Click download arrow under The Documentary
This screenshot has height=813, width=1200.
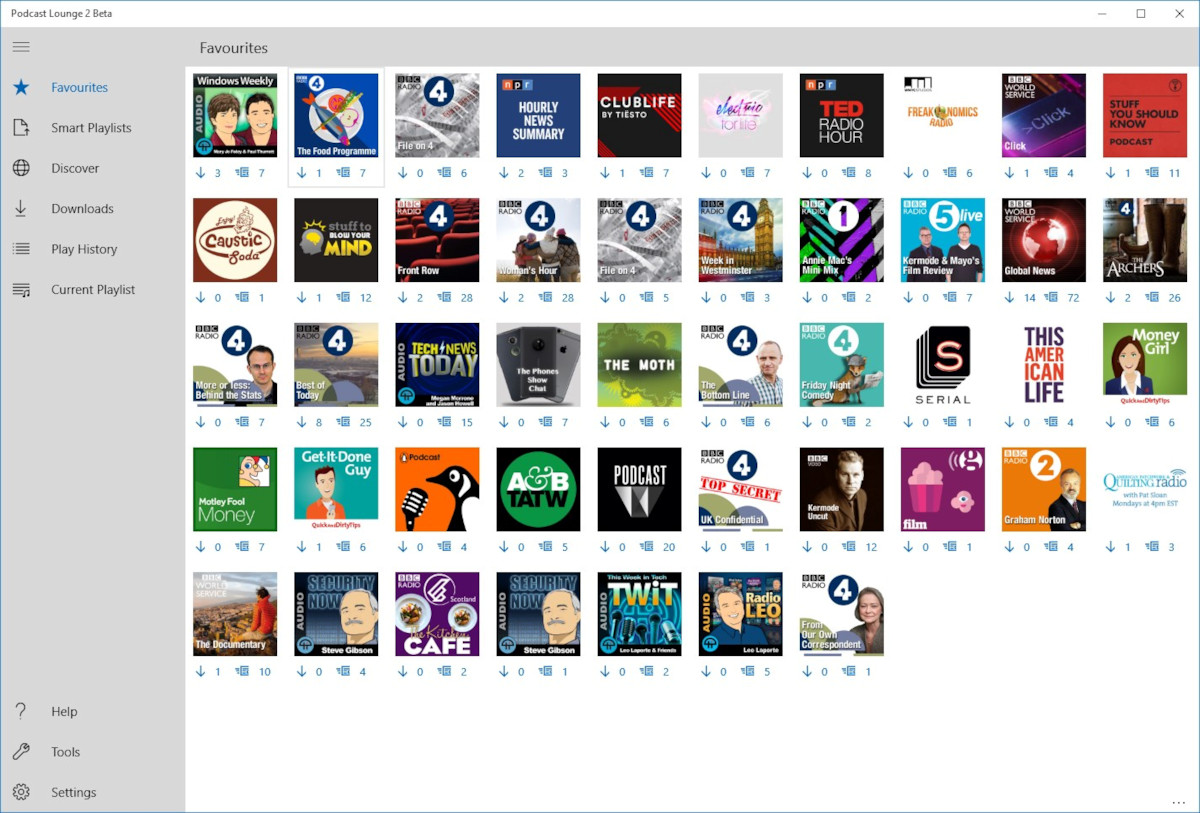point(202,672)
